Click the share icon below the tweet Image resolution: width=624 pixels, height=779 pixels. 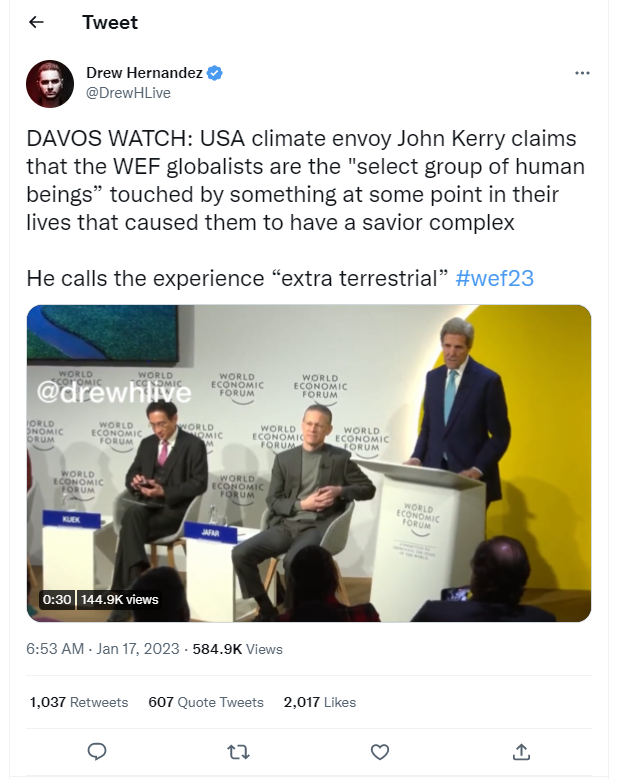coord(521,750)
